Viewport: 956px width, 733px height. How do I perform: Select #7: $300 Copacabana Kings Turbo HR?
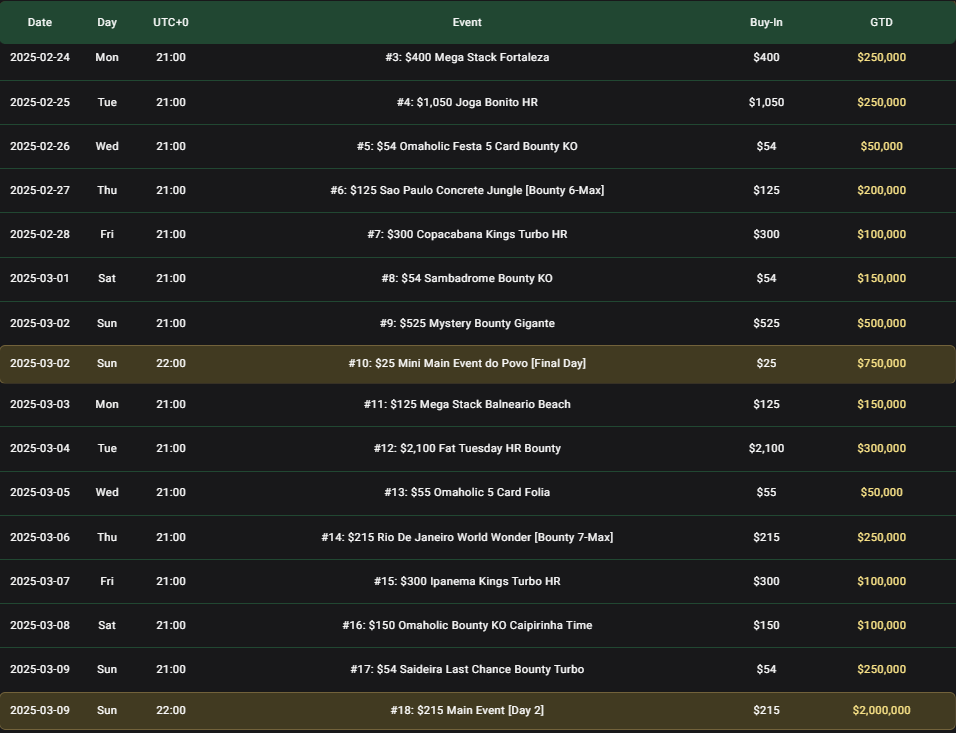467,234
